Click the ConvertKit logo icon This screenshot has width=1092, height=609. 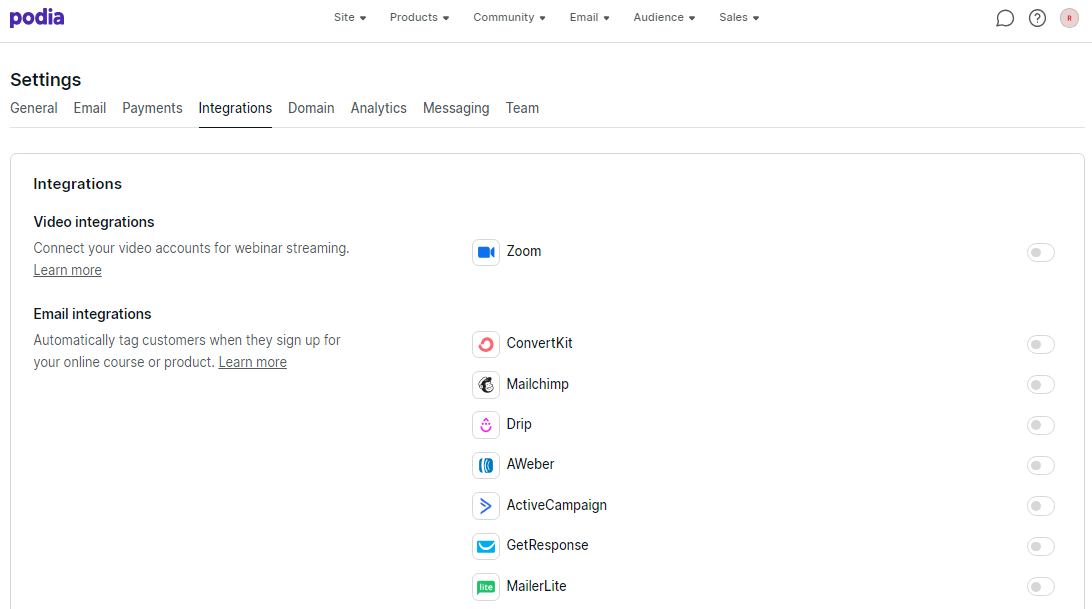click(486, 344)
